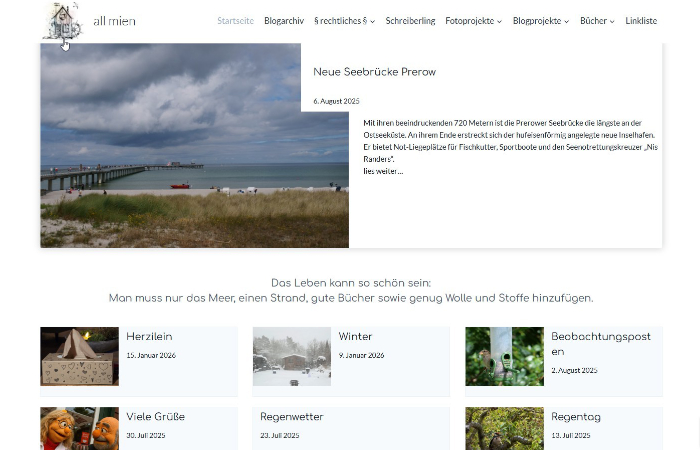Click the house logo icon
Screen dimensions: 700x450
pos(62,21)
